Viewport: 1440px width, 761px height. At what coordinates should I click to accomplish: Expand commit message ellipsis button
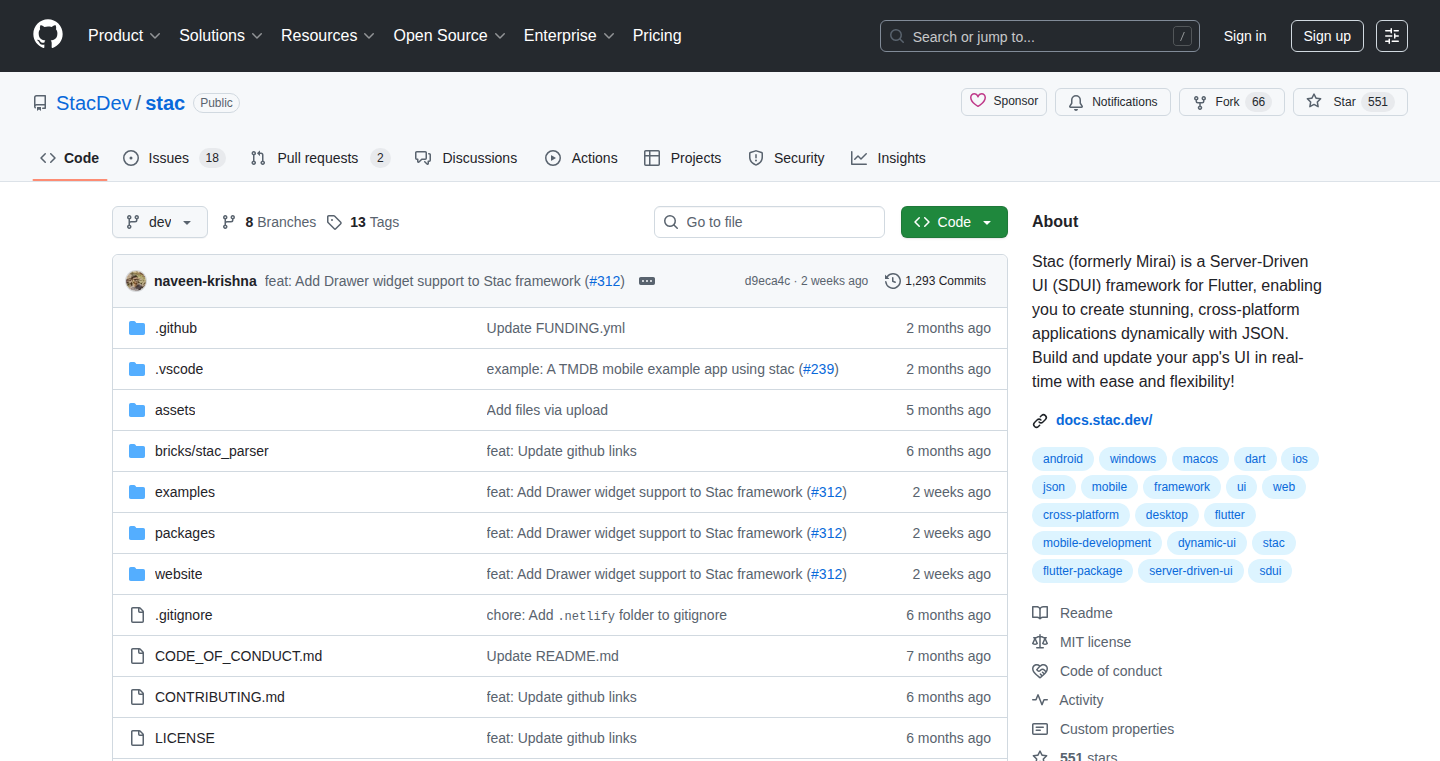(x=647, y=281)
